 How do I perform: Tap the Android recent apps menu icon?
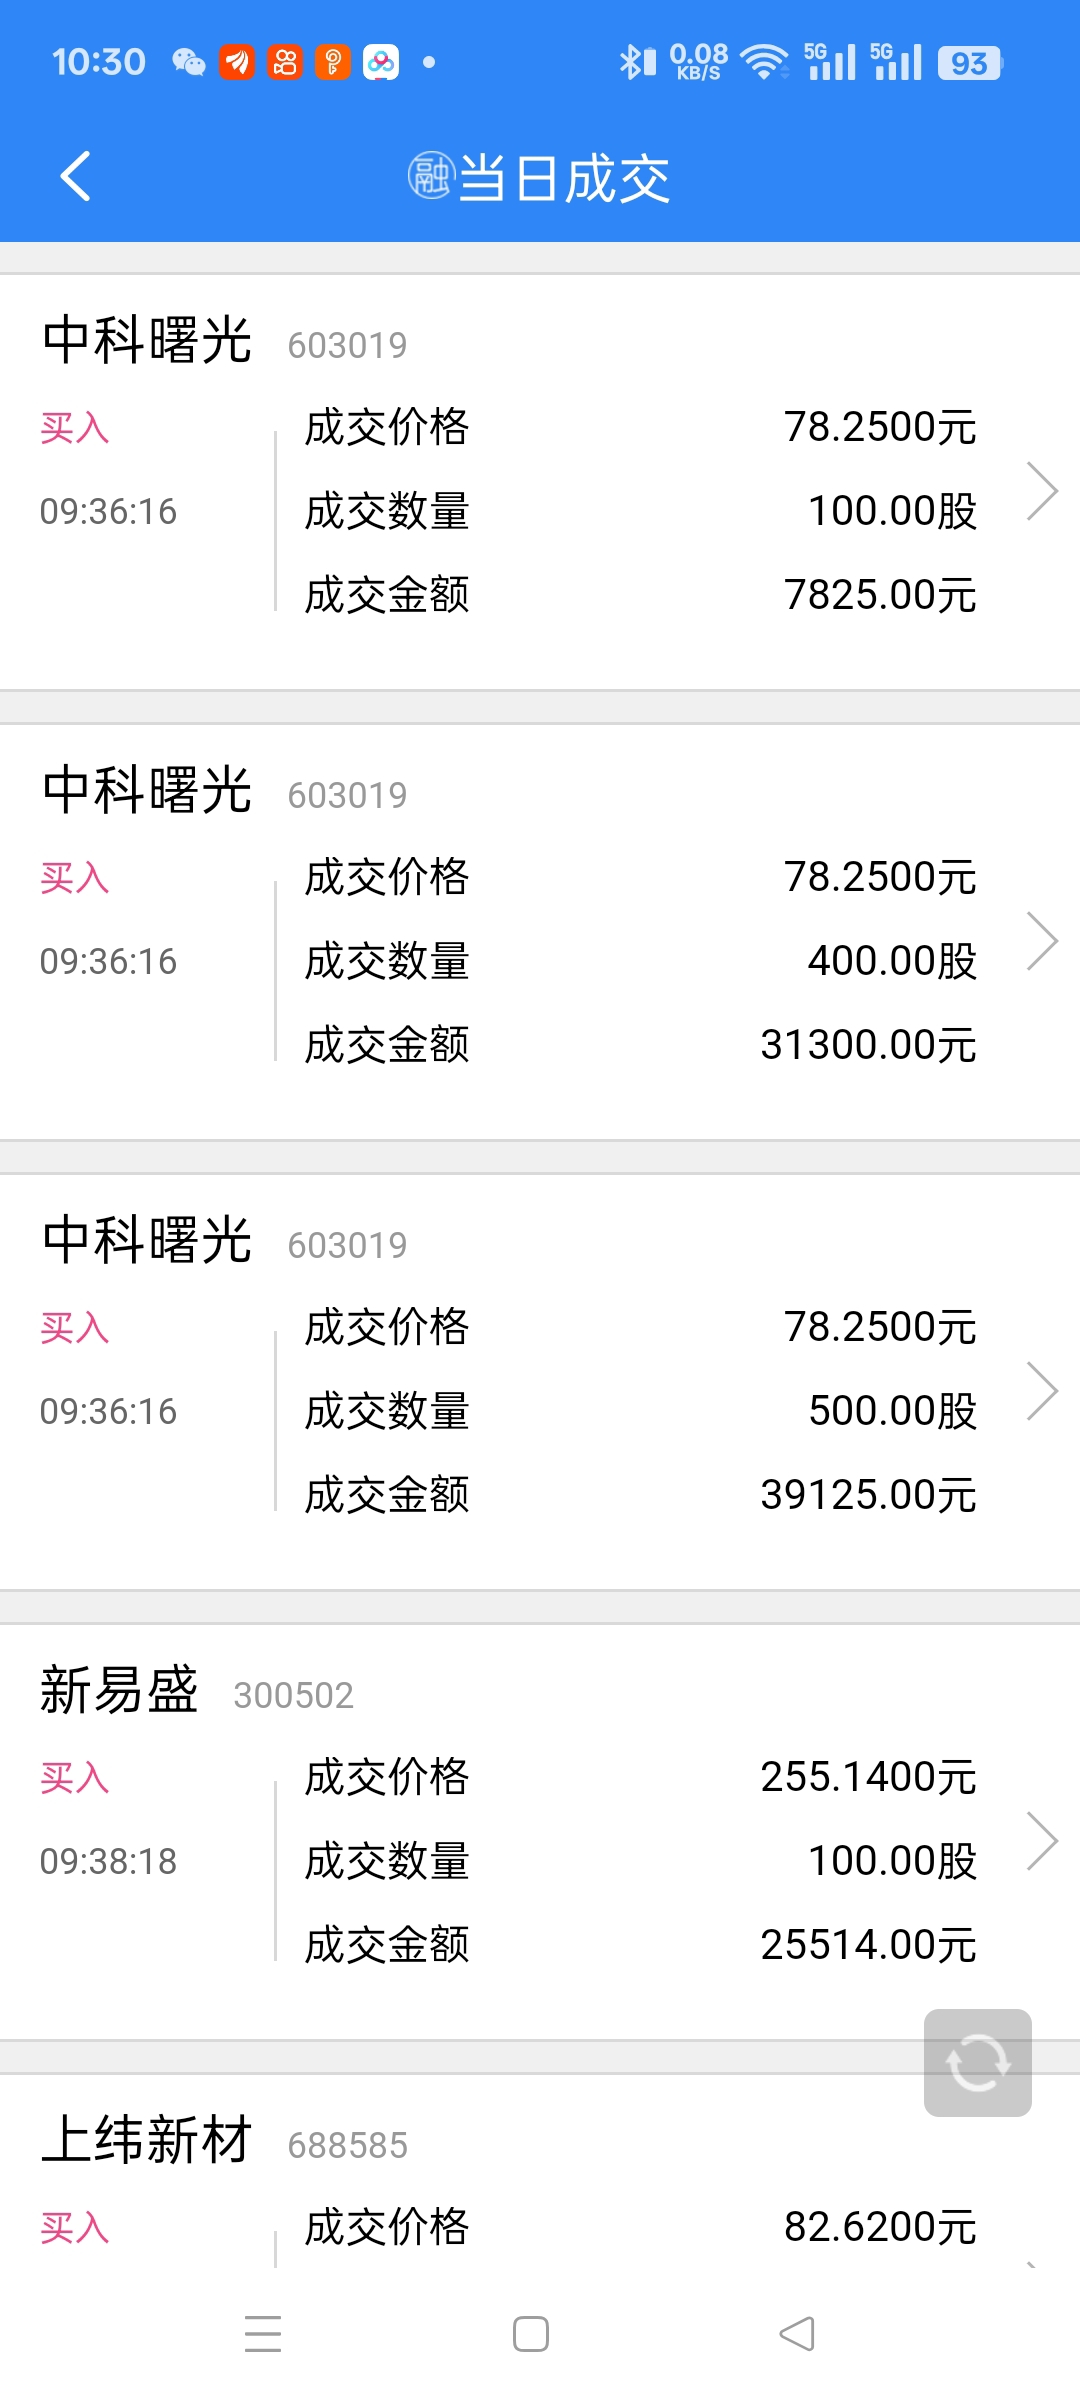[x=263, y=2334]
